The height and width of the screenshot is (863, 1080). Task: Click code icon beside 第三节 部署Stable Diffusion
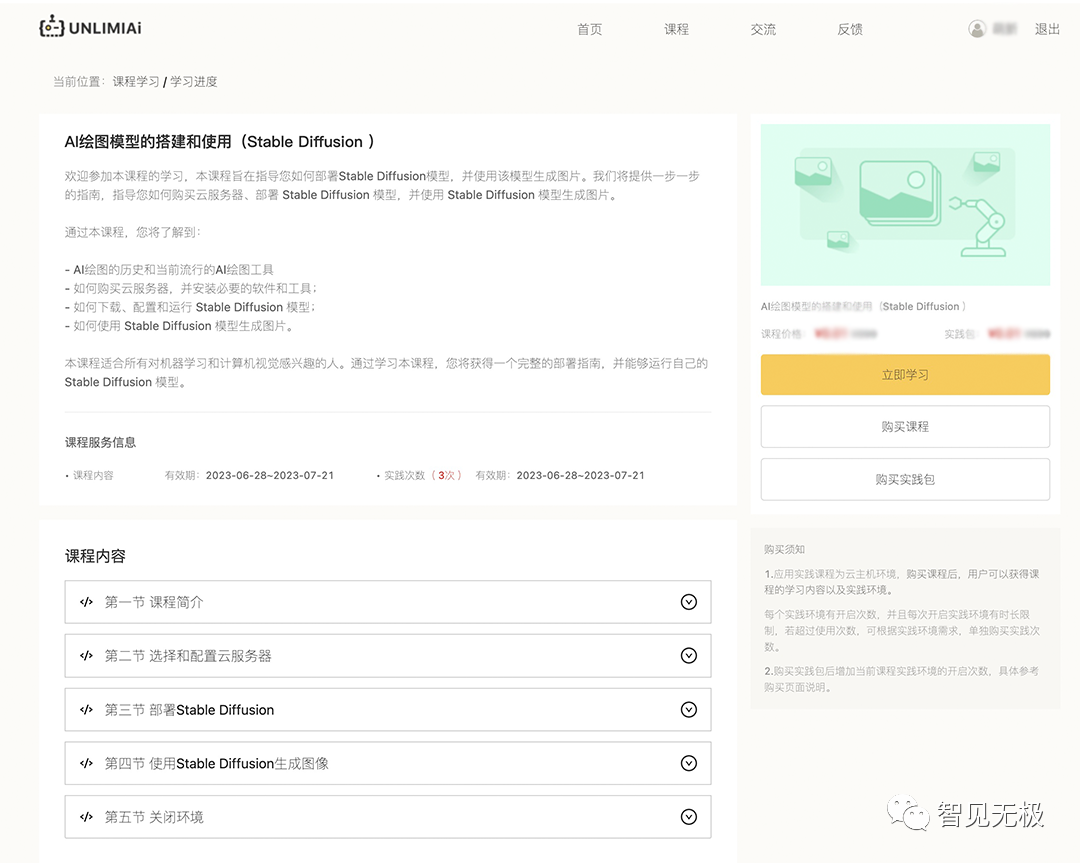(x=87, y=710)
